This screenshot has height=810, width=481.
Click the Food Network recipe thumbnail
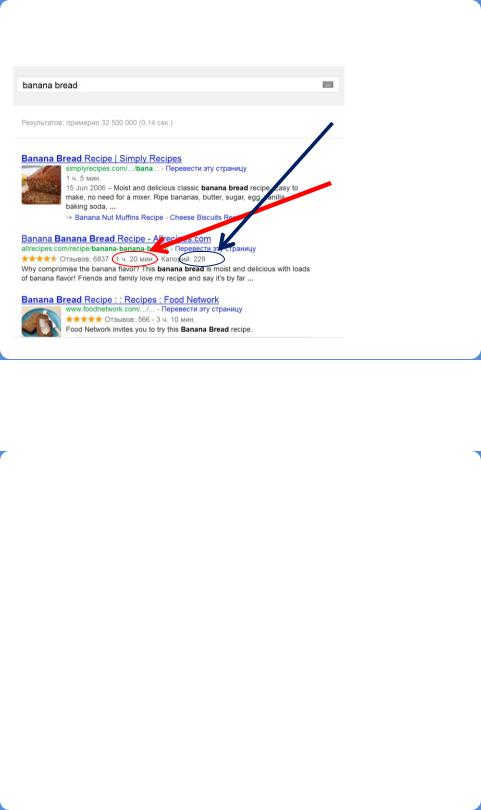(x=41, y=321)
